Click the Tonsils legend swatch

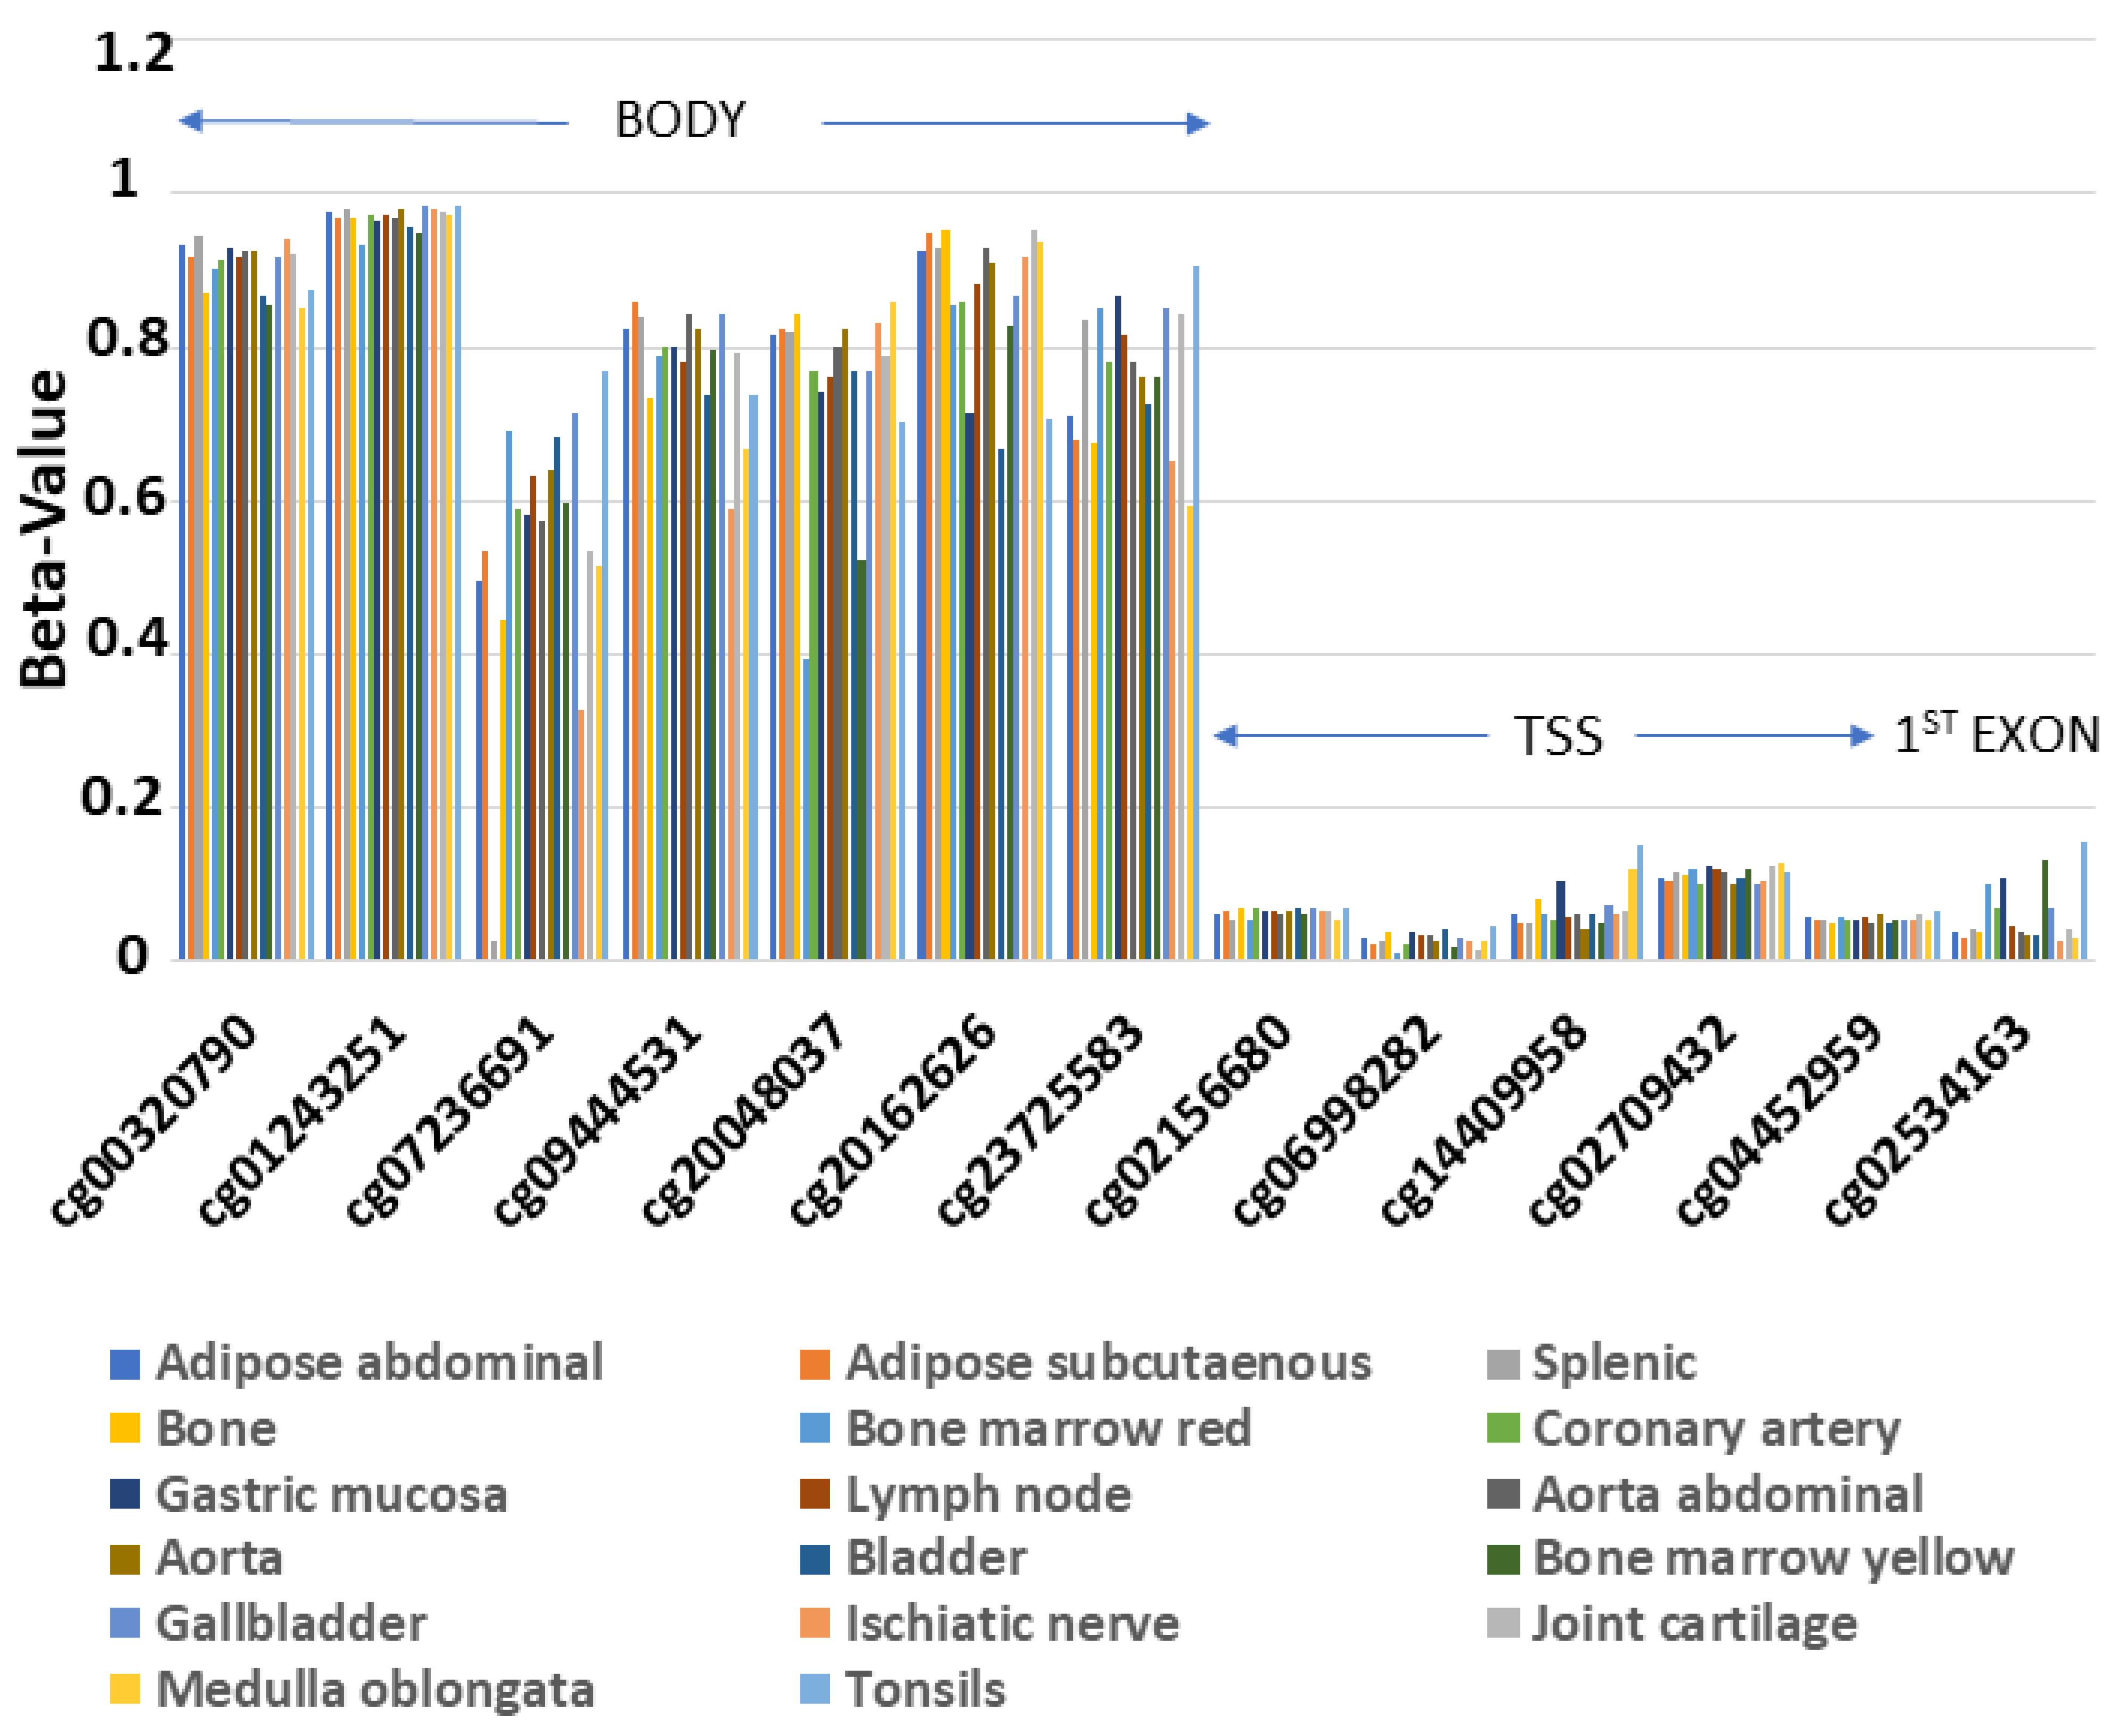click(815, 1689)
